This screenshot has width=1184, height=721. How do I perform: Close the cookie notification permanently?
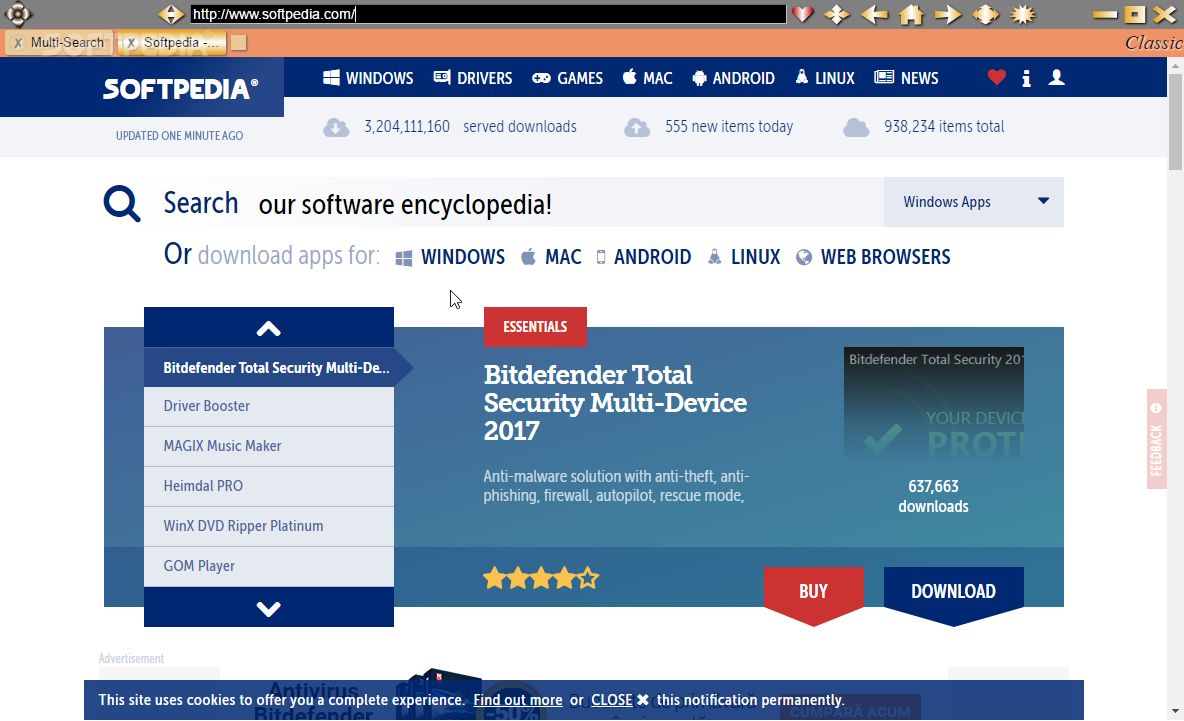(x=620, y=700)
